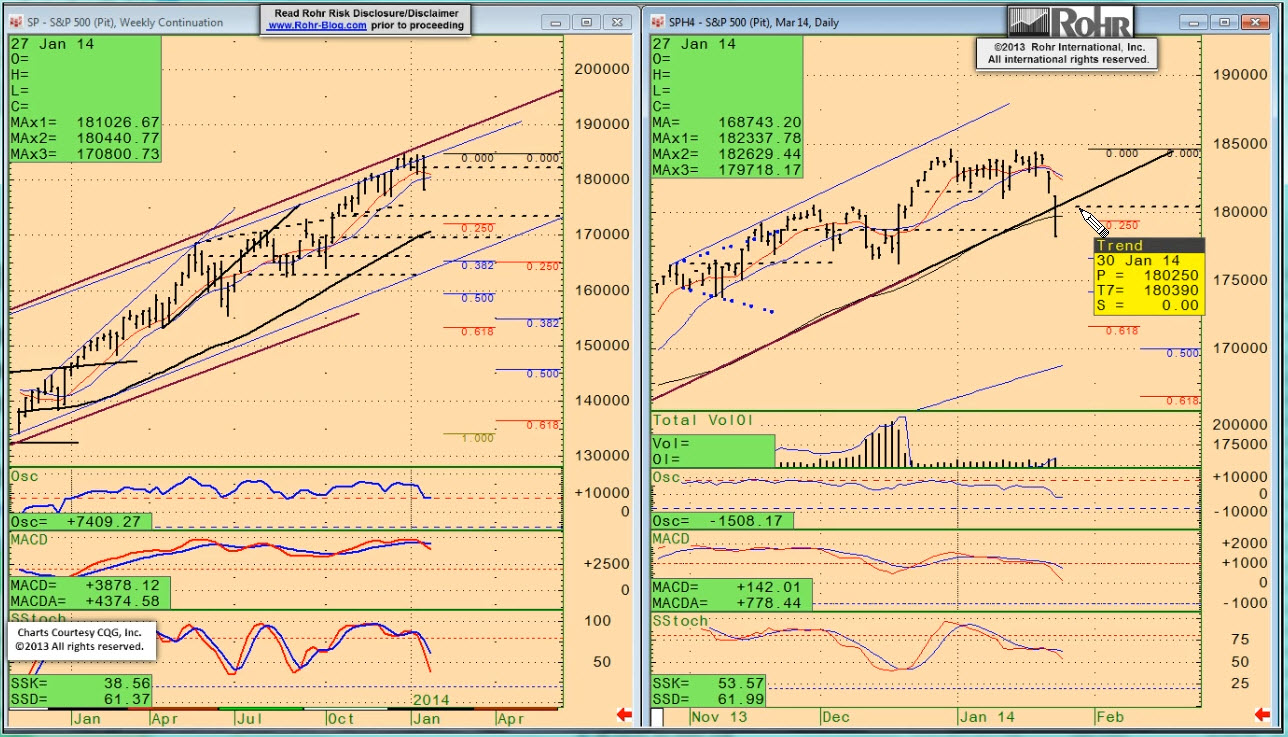
Task: Click the Charts Courtesy CQG notice
Action: pyautogui.click(x=79, y=640)
